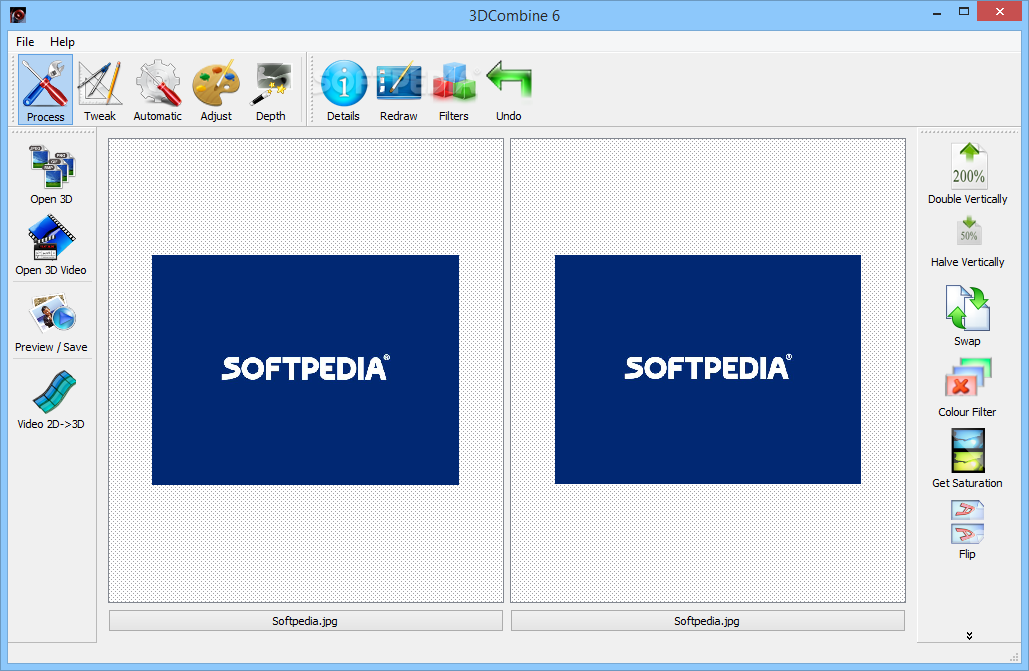
Task: Click the 3DCombine app icon in title bar
Action: tap(18, 14)
